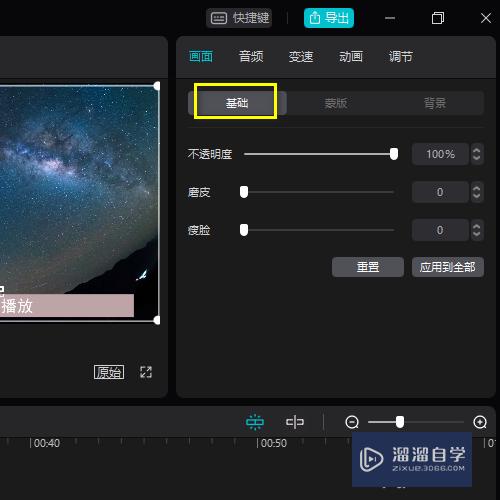
Task: Switch to the 调节 tab
Action: click(401, 57)
